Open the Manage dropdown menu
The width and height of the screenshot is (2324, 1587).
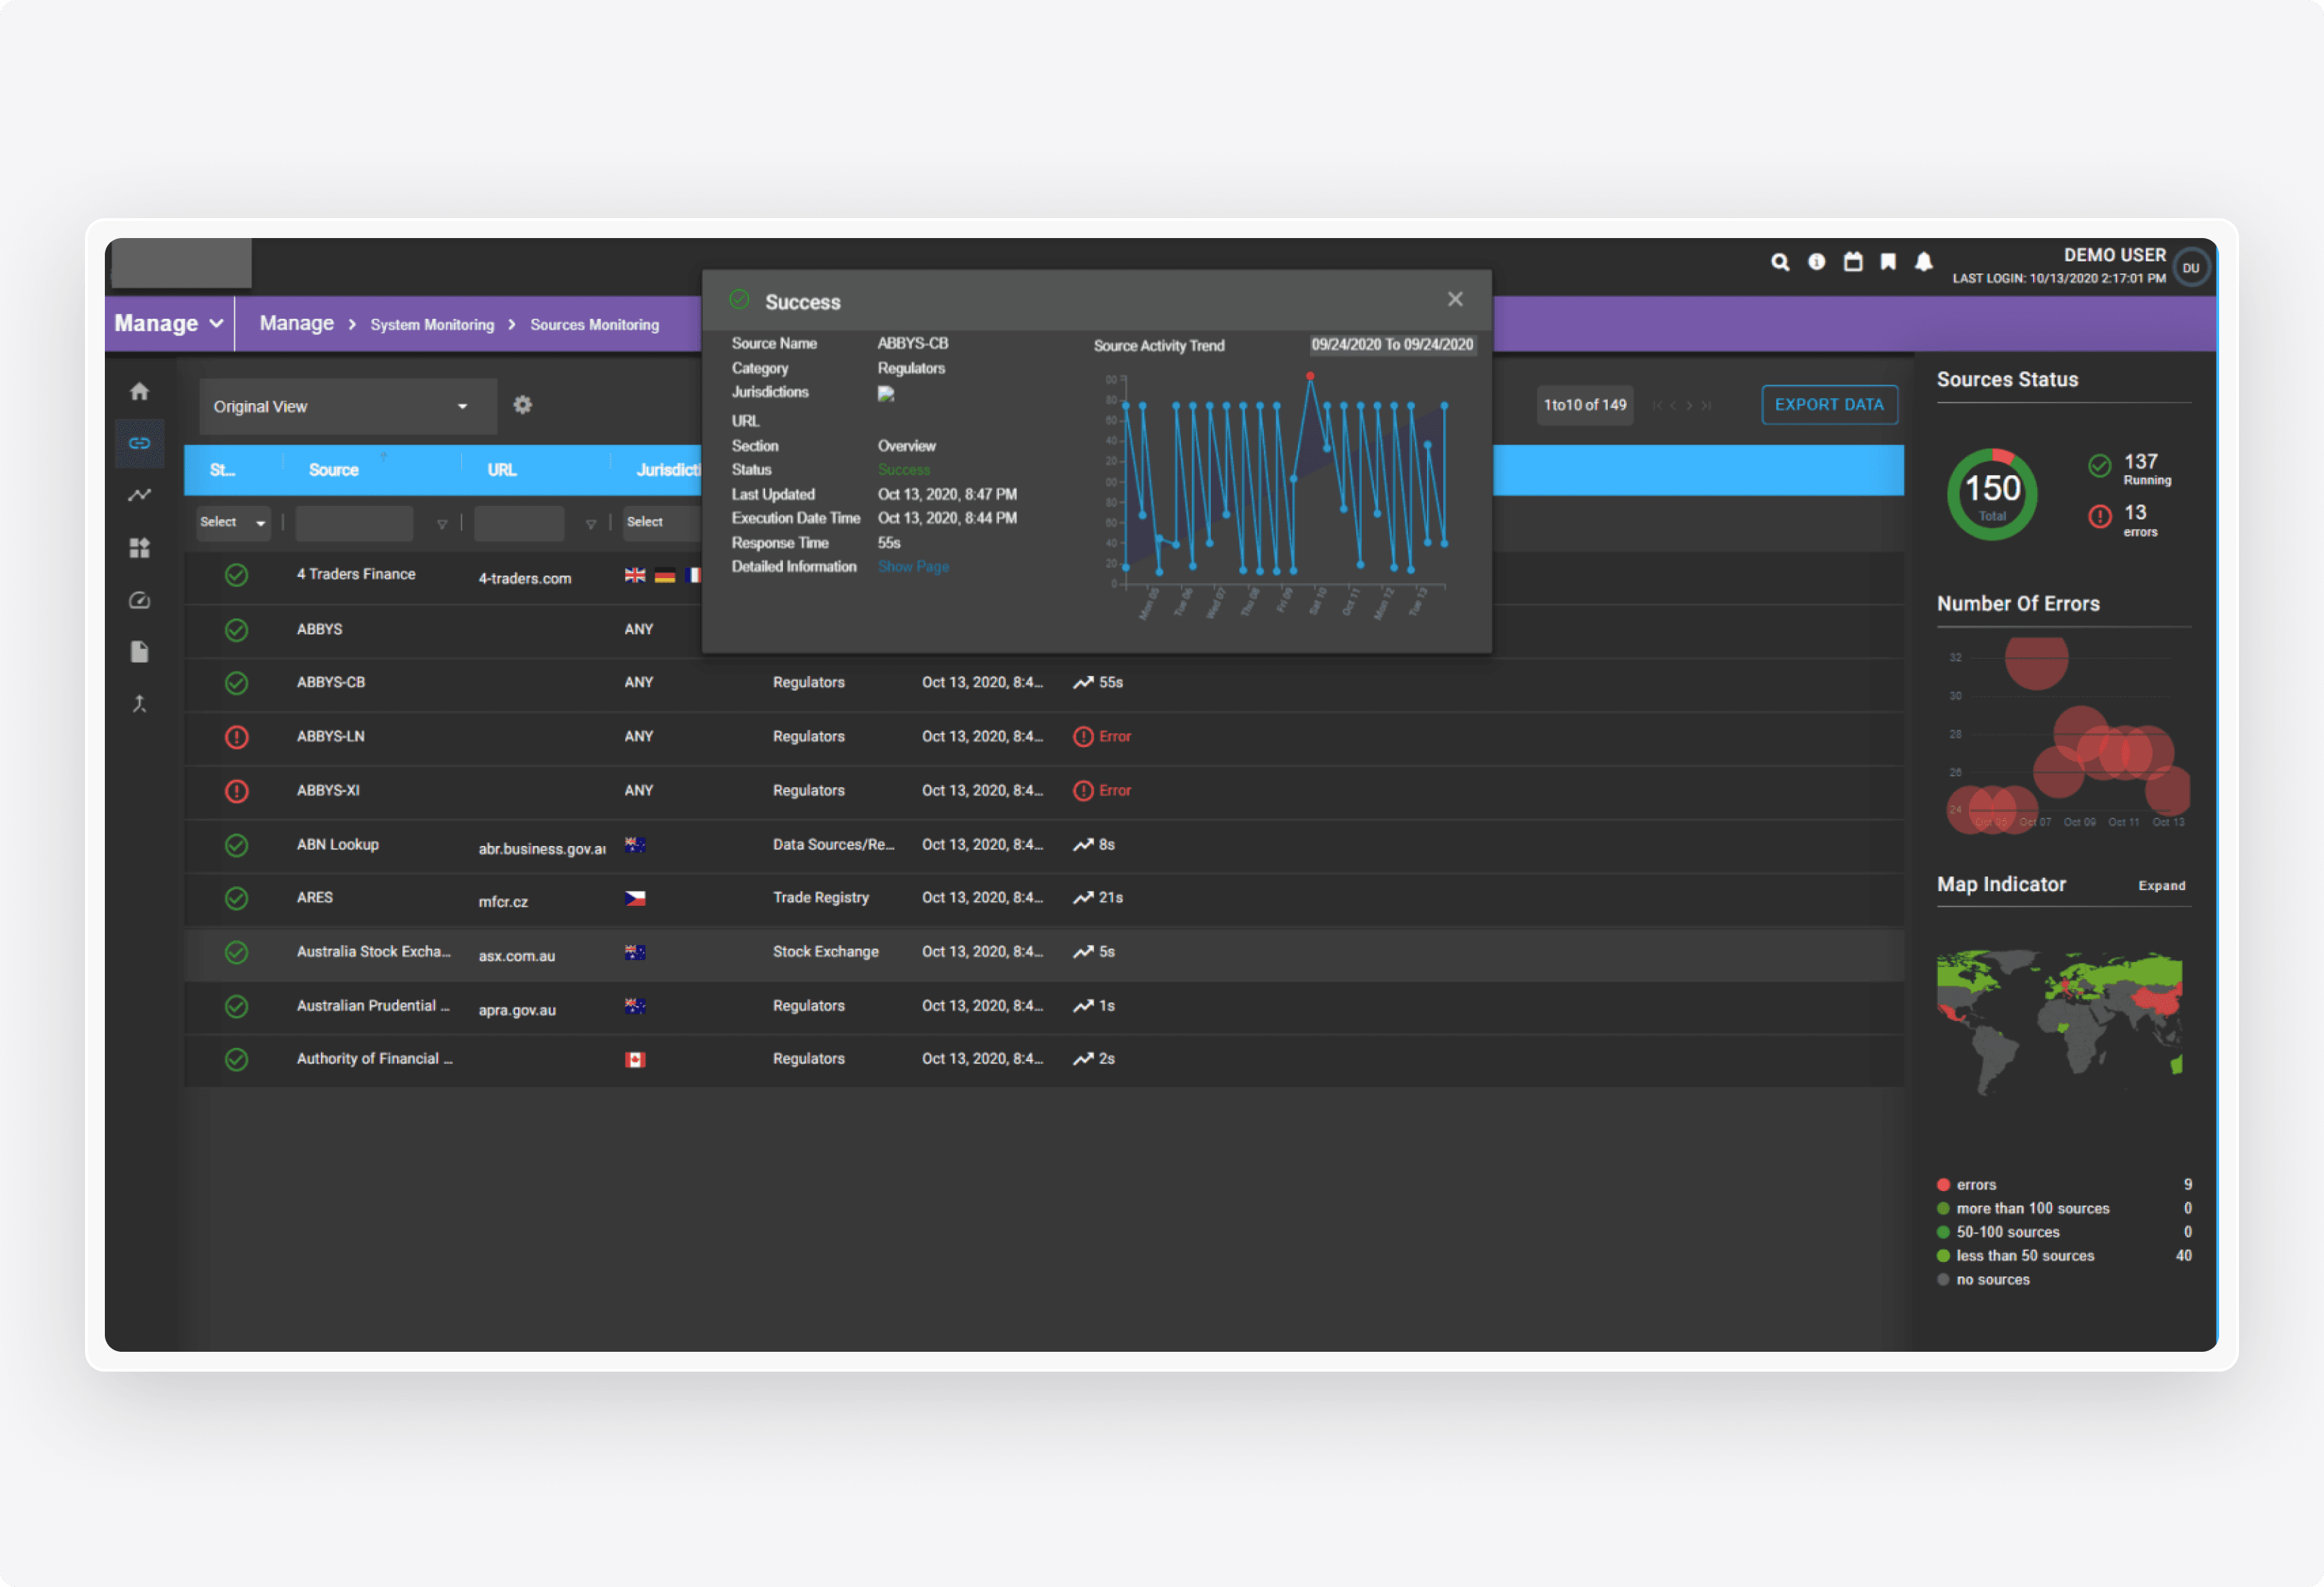[168, 324]
